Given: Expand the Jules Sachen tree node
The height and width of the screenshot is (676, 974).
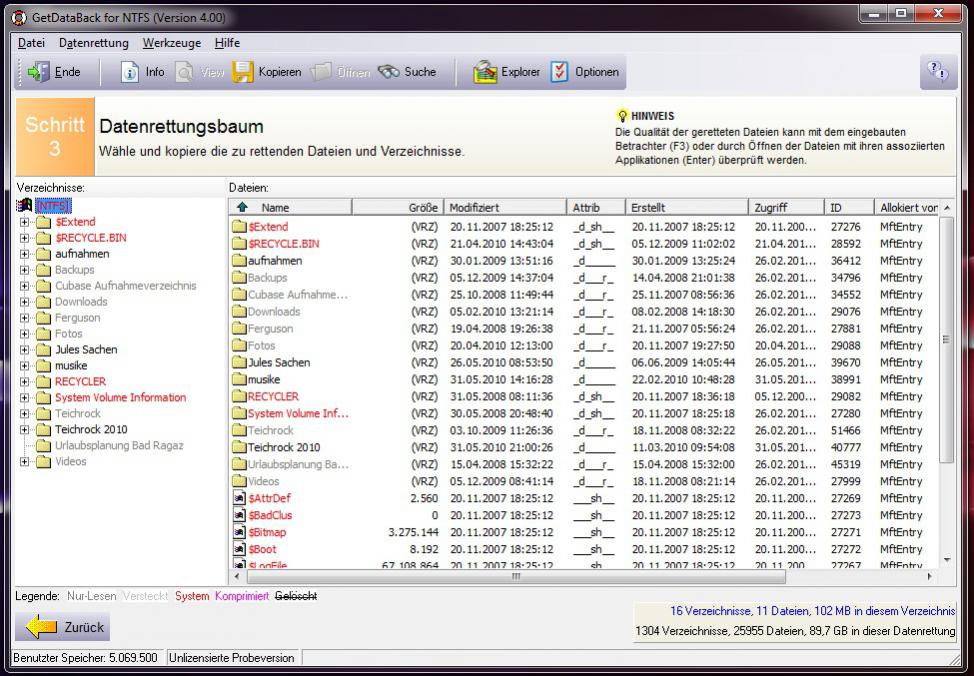Looking at the screenshot, I should (24, 350).
